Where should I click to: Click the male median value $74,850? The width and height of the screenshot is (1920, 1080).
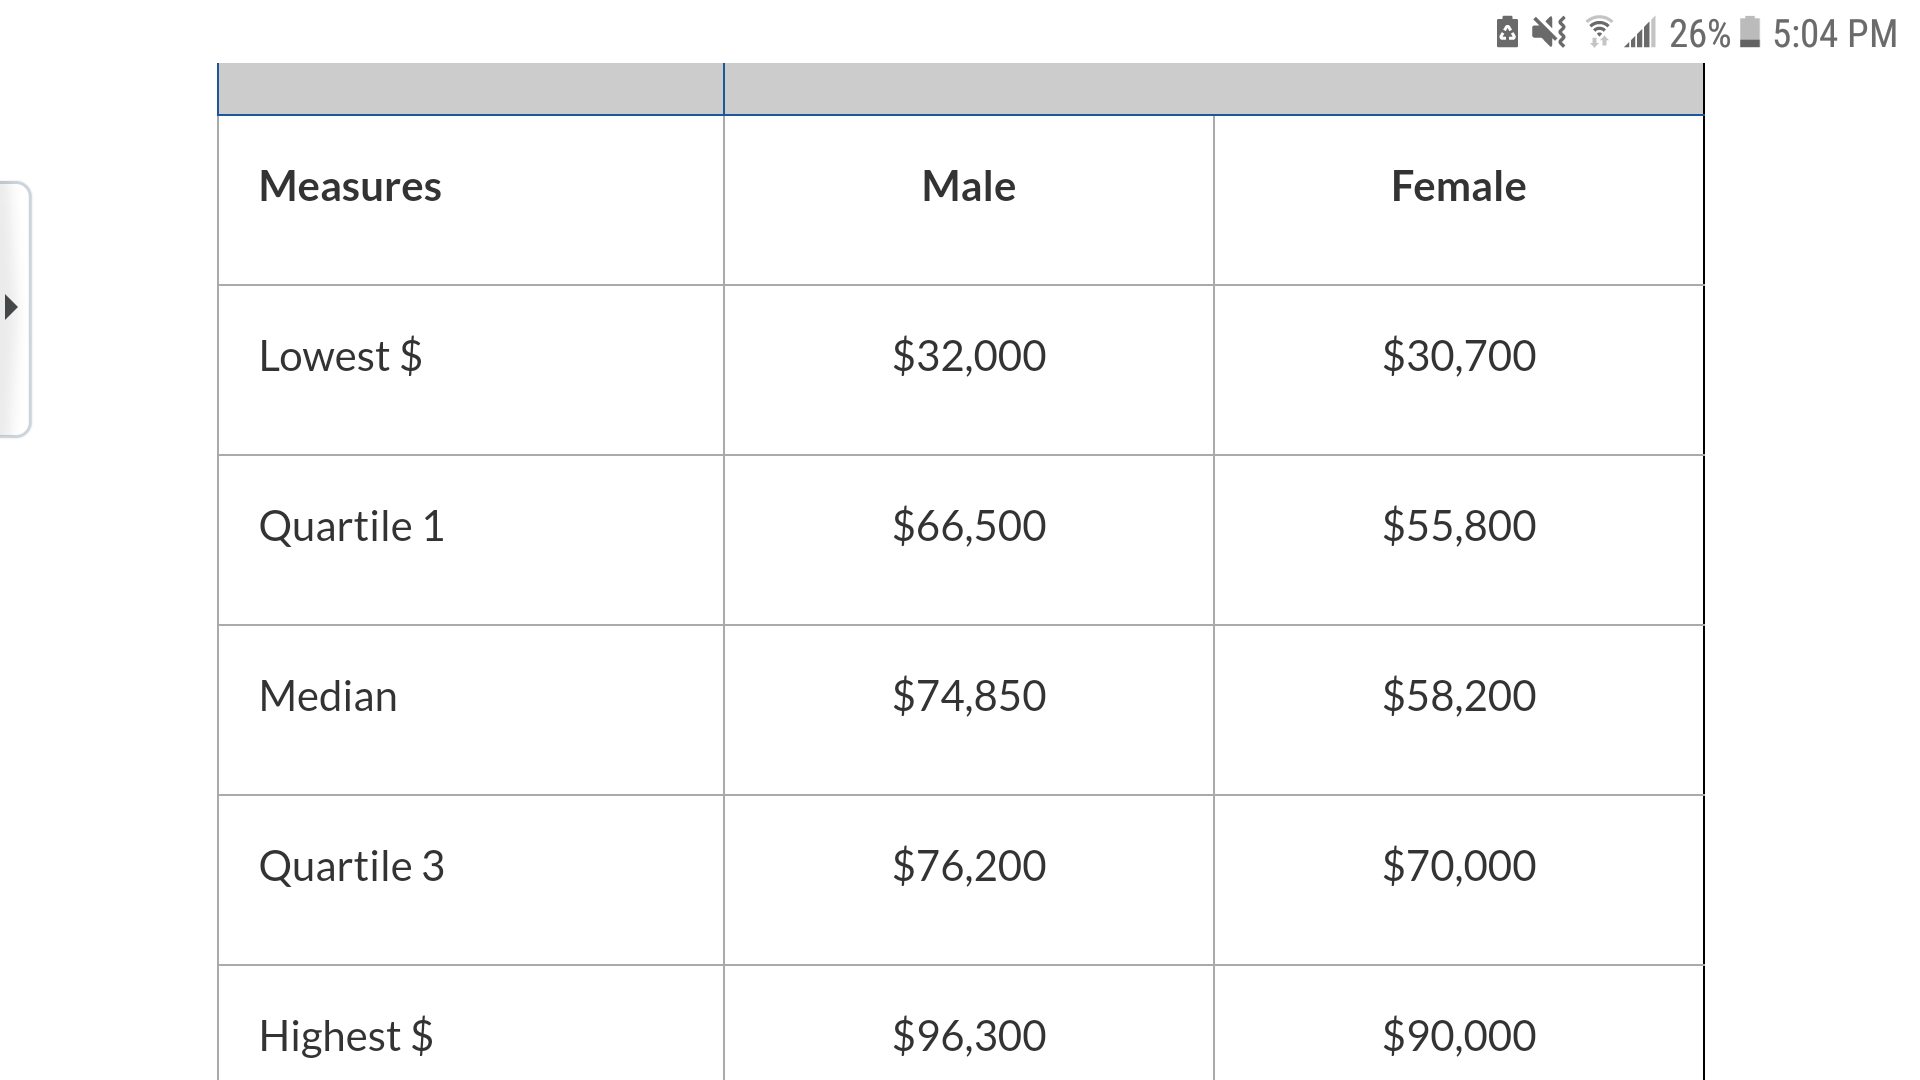click(x=969, y=696)
